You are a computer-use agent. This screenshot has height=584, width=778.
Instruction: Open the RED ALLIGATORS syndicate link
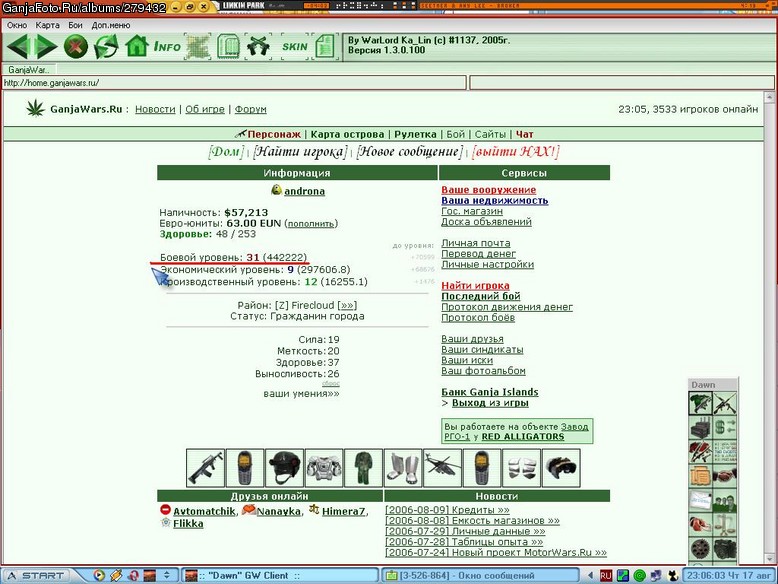click(x=523, y=437)
